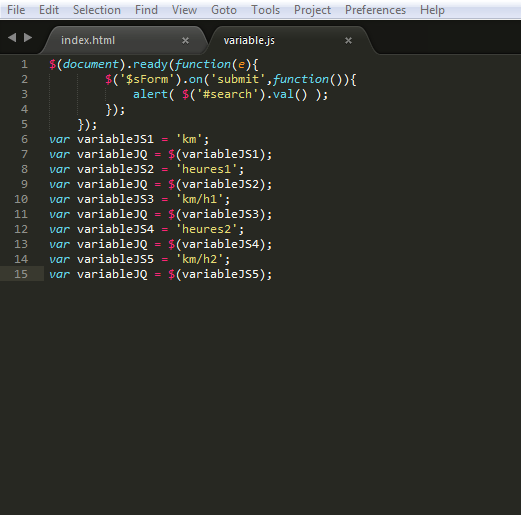Place cursor in $(variableJS1) on line 7
Screen dimensions: 521x515
point(217,154)
